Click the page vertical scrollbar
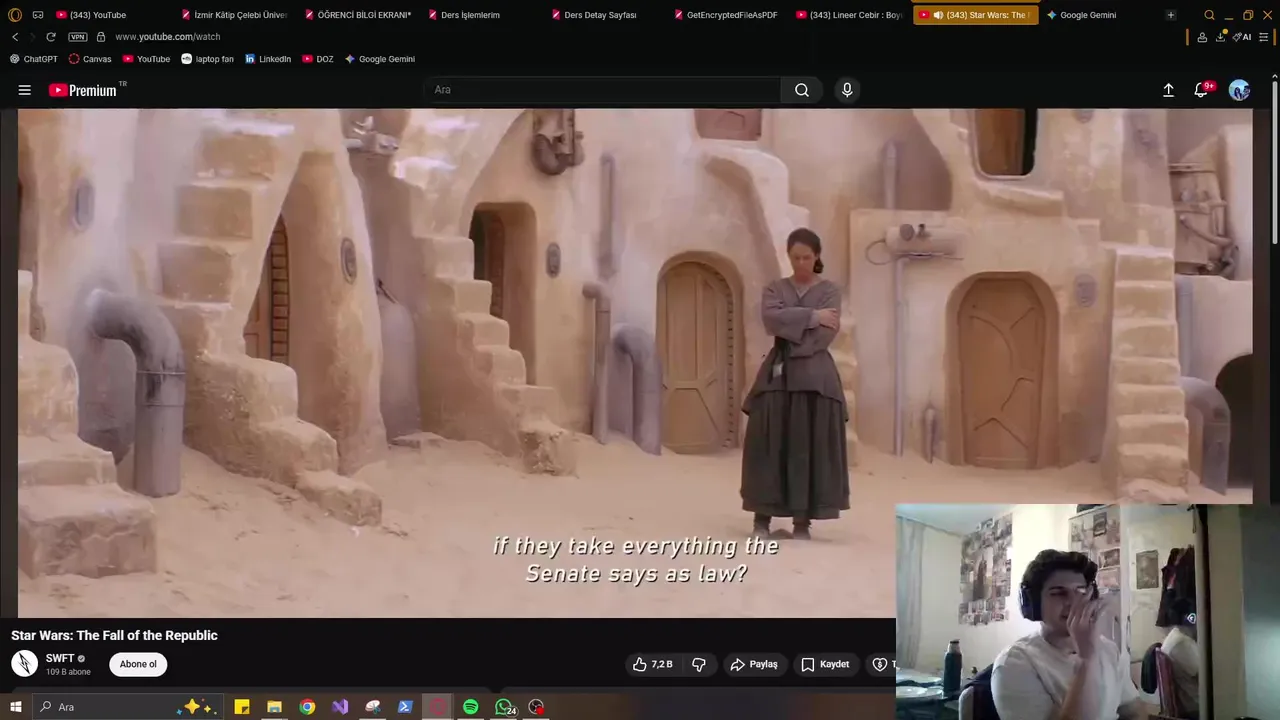Image resolution: width=1280 pixels, height=720 pixels. click(1274, 160)
